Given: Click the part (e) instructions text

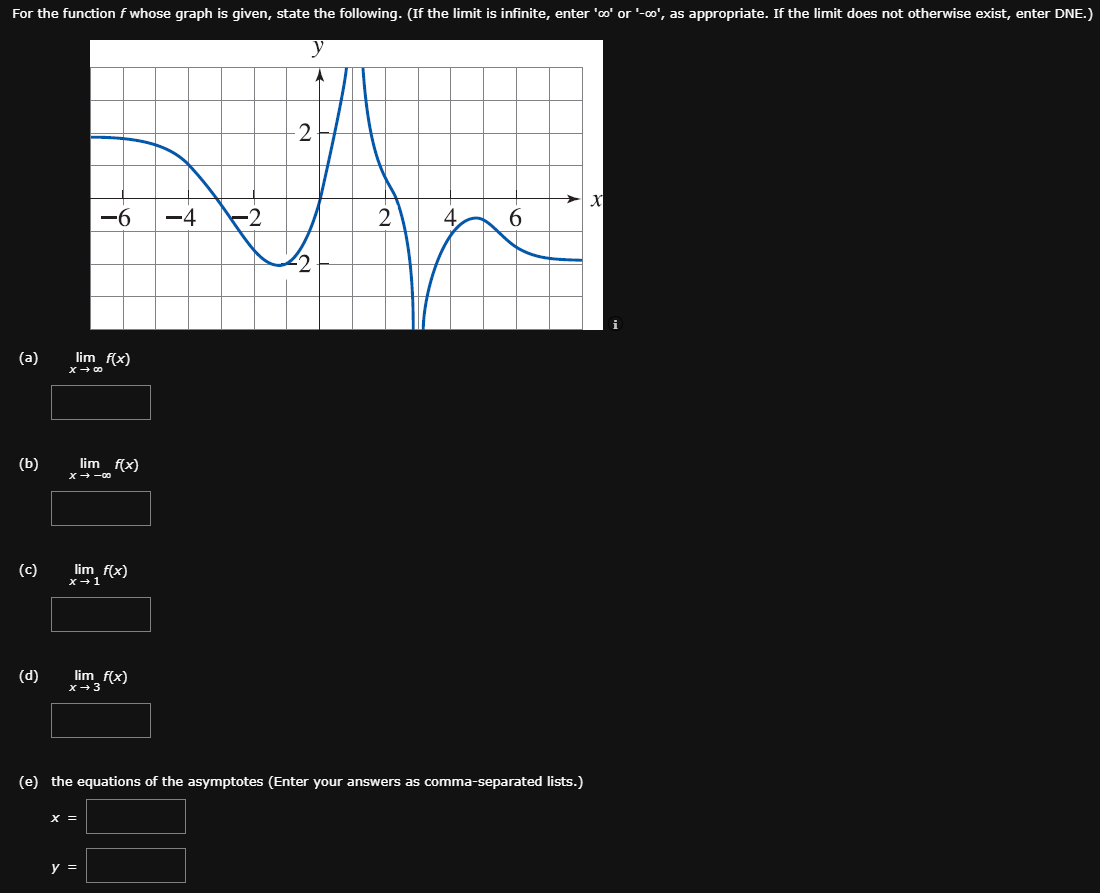Looking at the screenshot, I should coord(300,781).
